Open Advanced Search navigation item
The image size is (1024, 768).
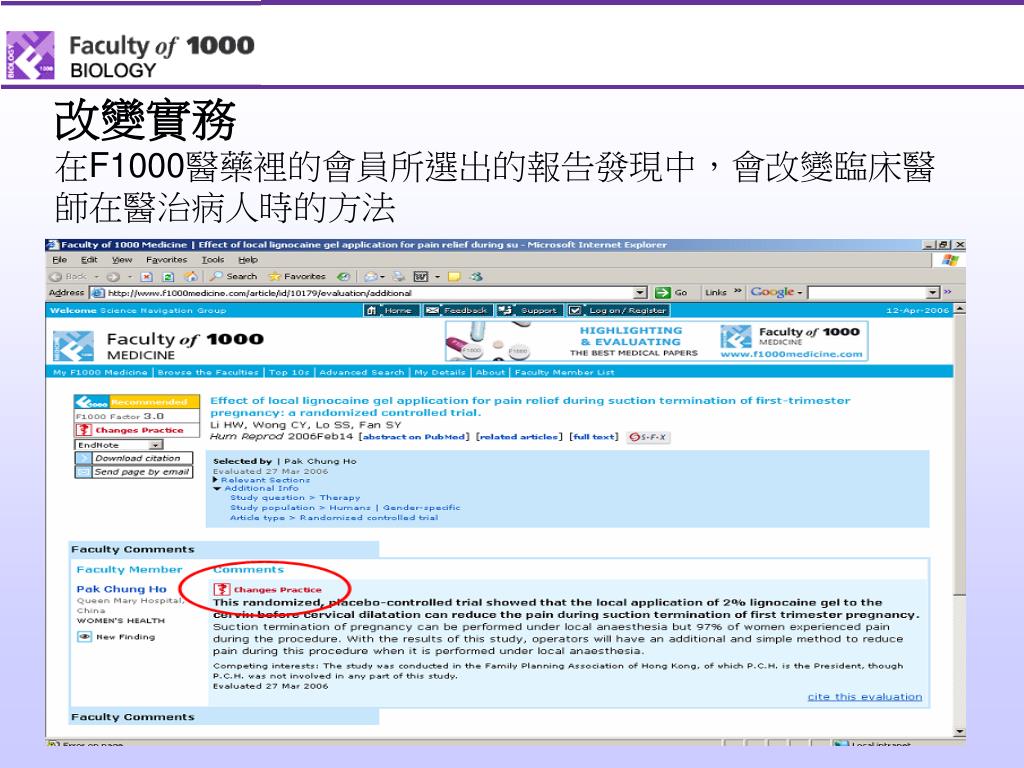[362, 372]
